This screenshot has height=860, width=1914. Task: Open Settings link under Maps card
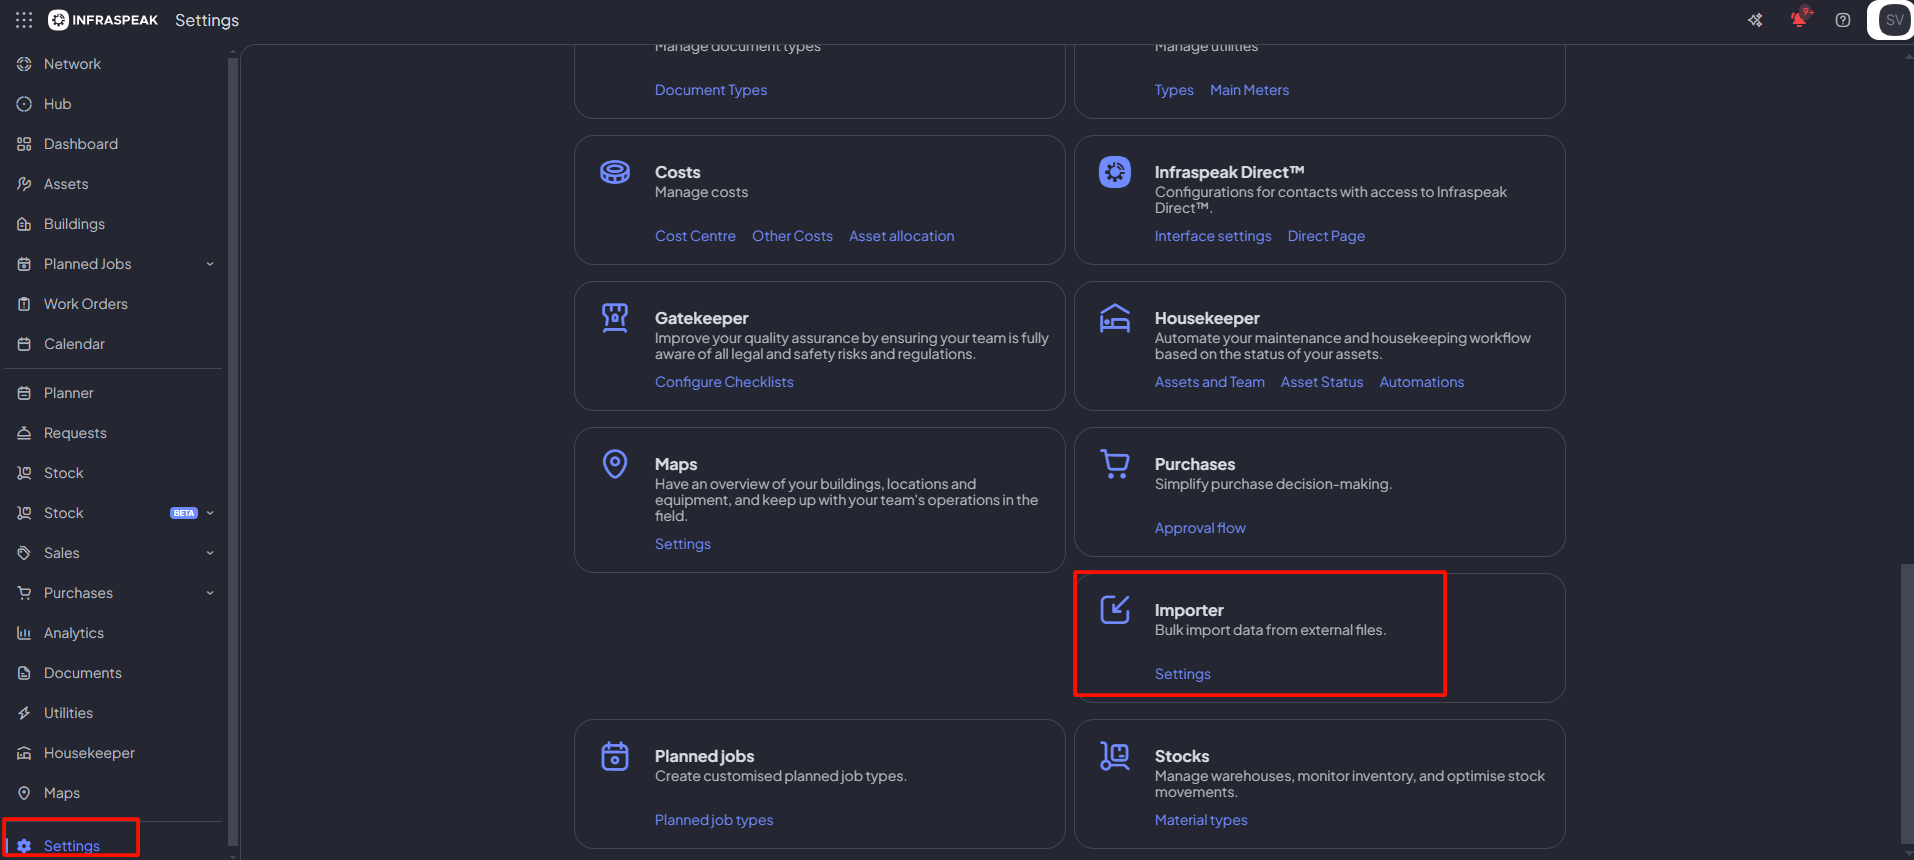(x=683, y=544)
